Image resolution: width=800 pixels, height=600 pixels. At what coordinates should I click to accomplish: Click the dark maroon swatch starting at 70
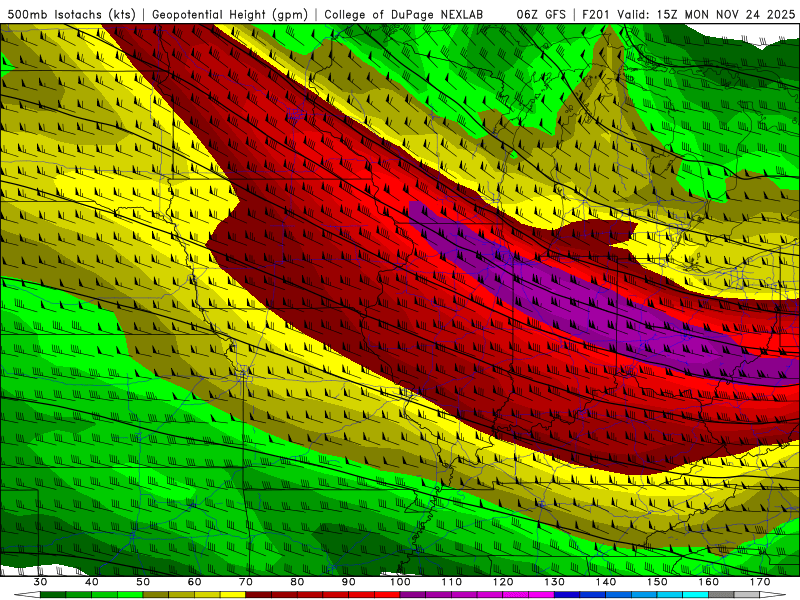coord(259,595)
